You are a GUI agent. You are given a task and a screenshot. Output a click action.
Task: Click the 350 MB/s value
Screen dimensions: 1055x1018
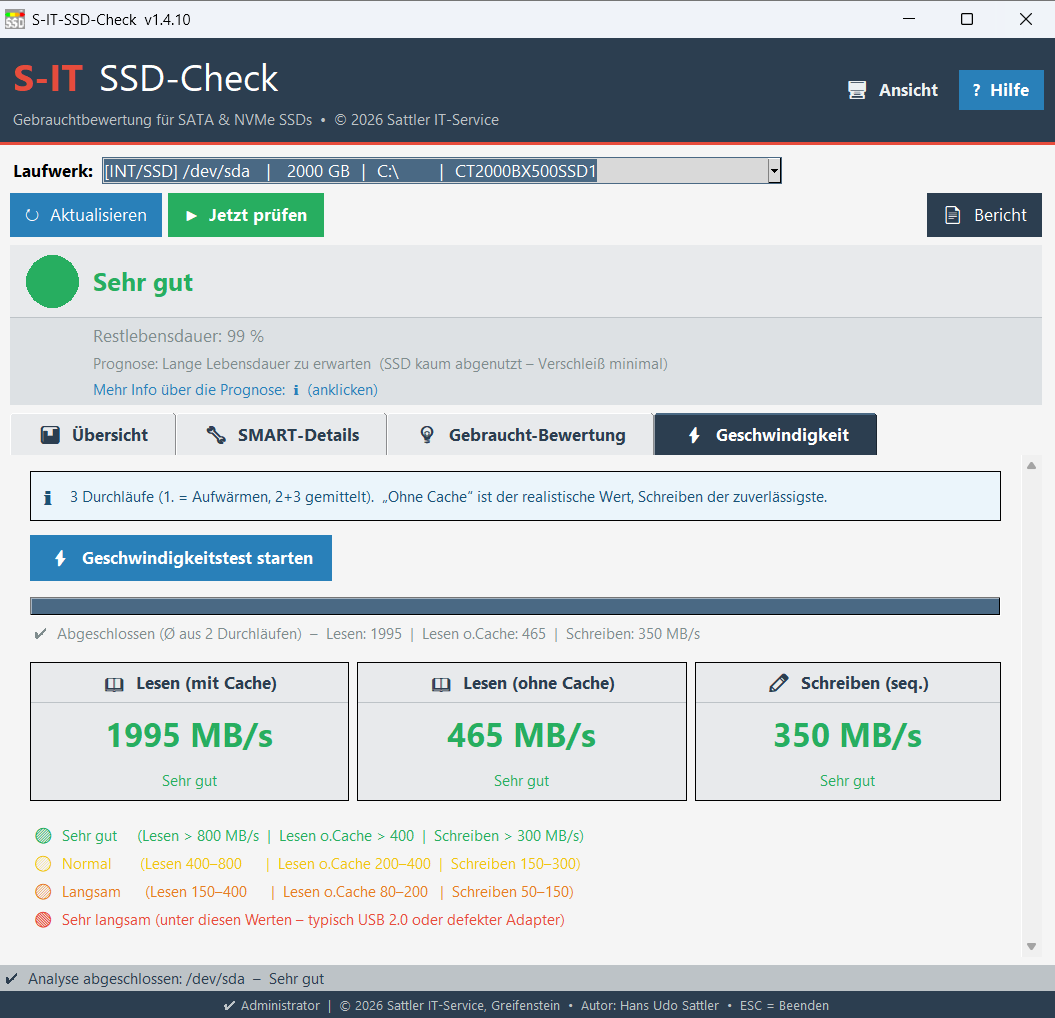coord(848,735)
